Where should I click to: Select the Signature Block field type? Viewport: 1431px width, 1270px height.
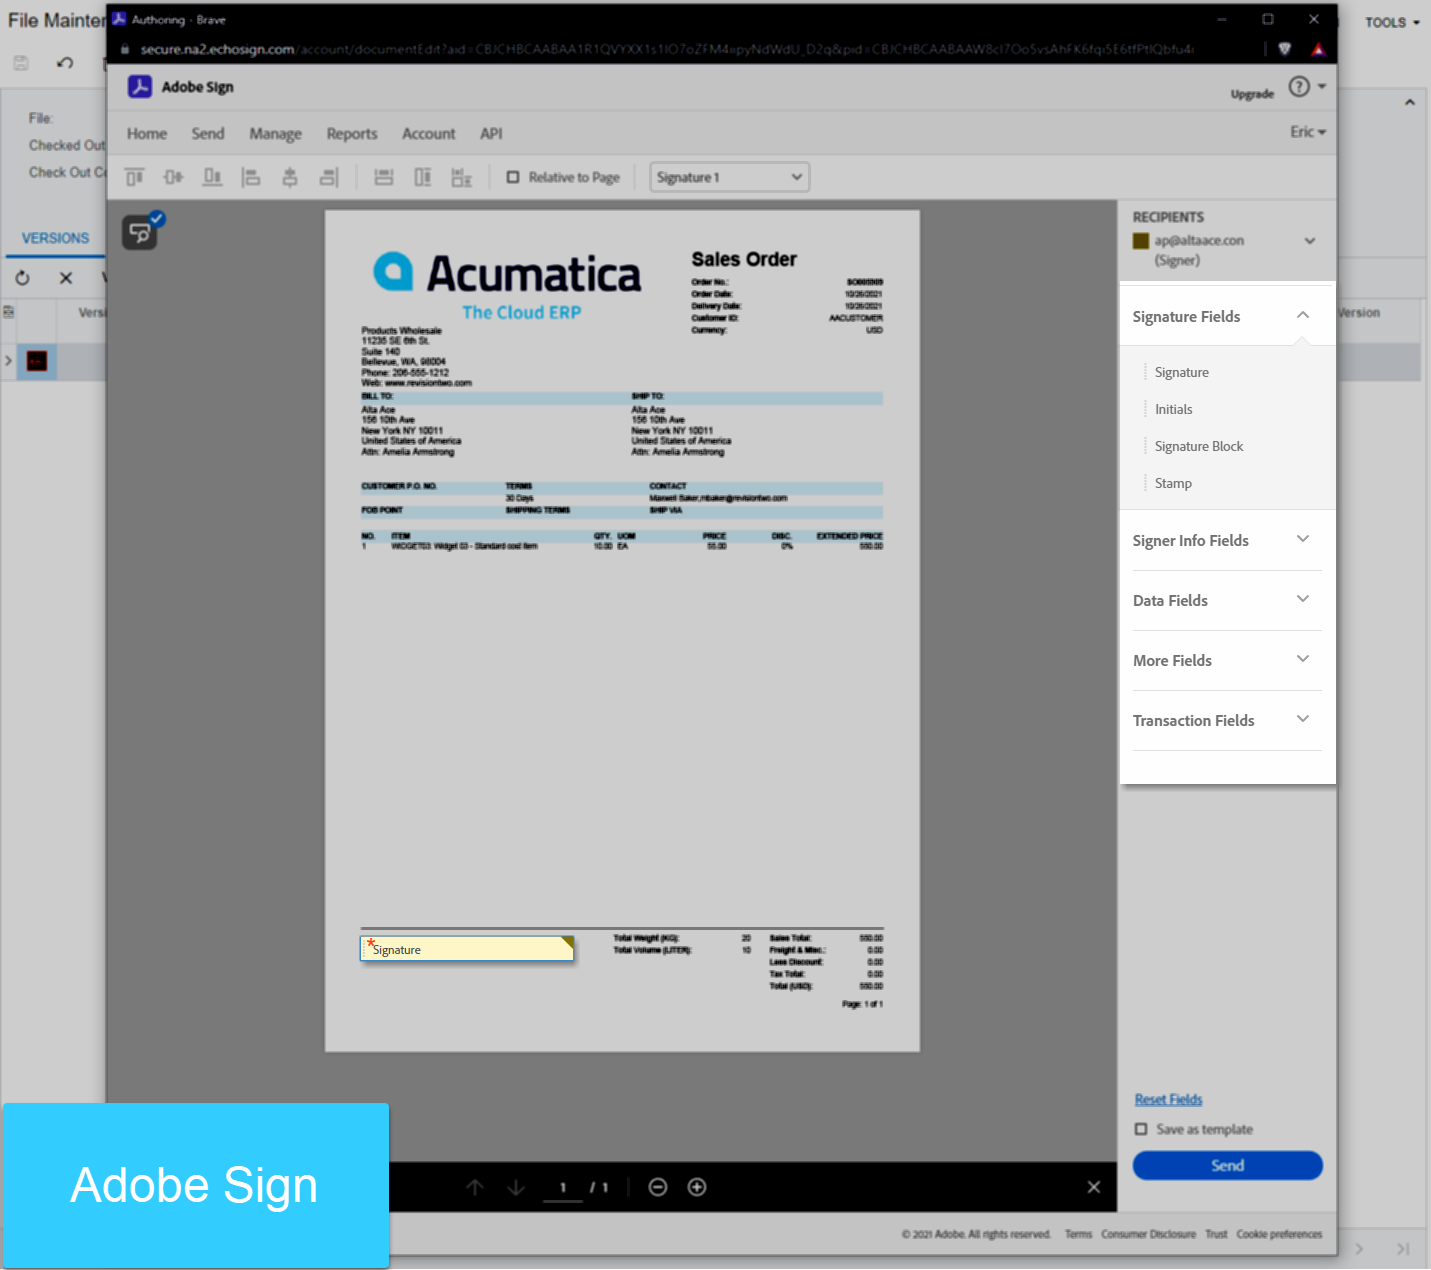(1199, 446)
